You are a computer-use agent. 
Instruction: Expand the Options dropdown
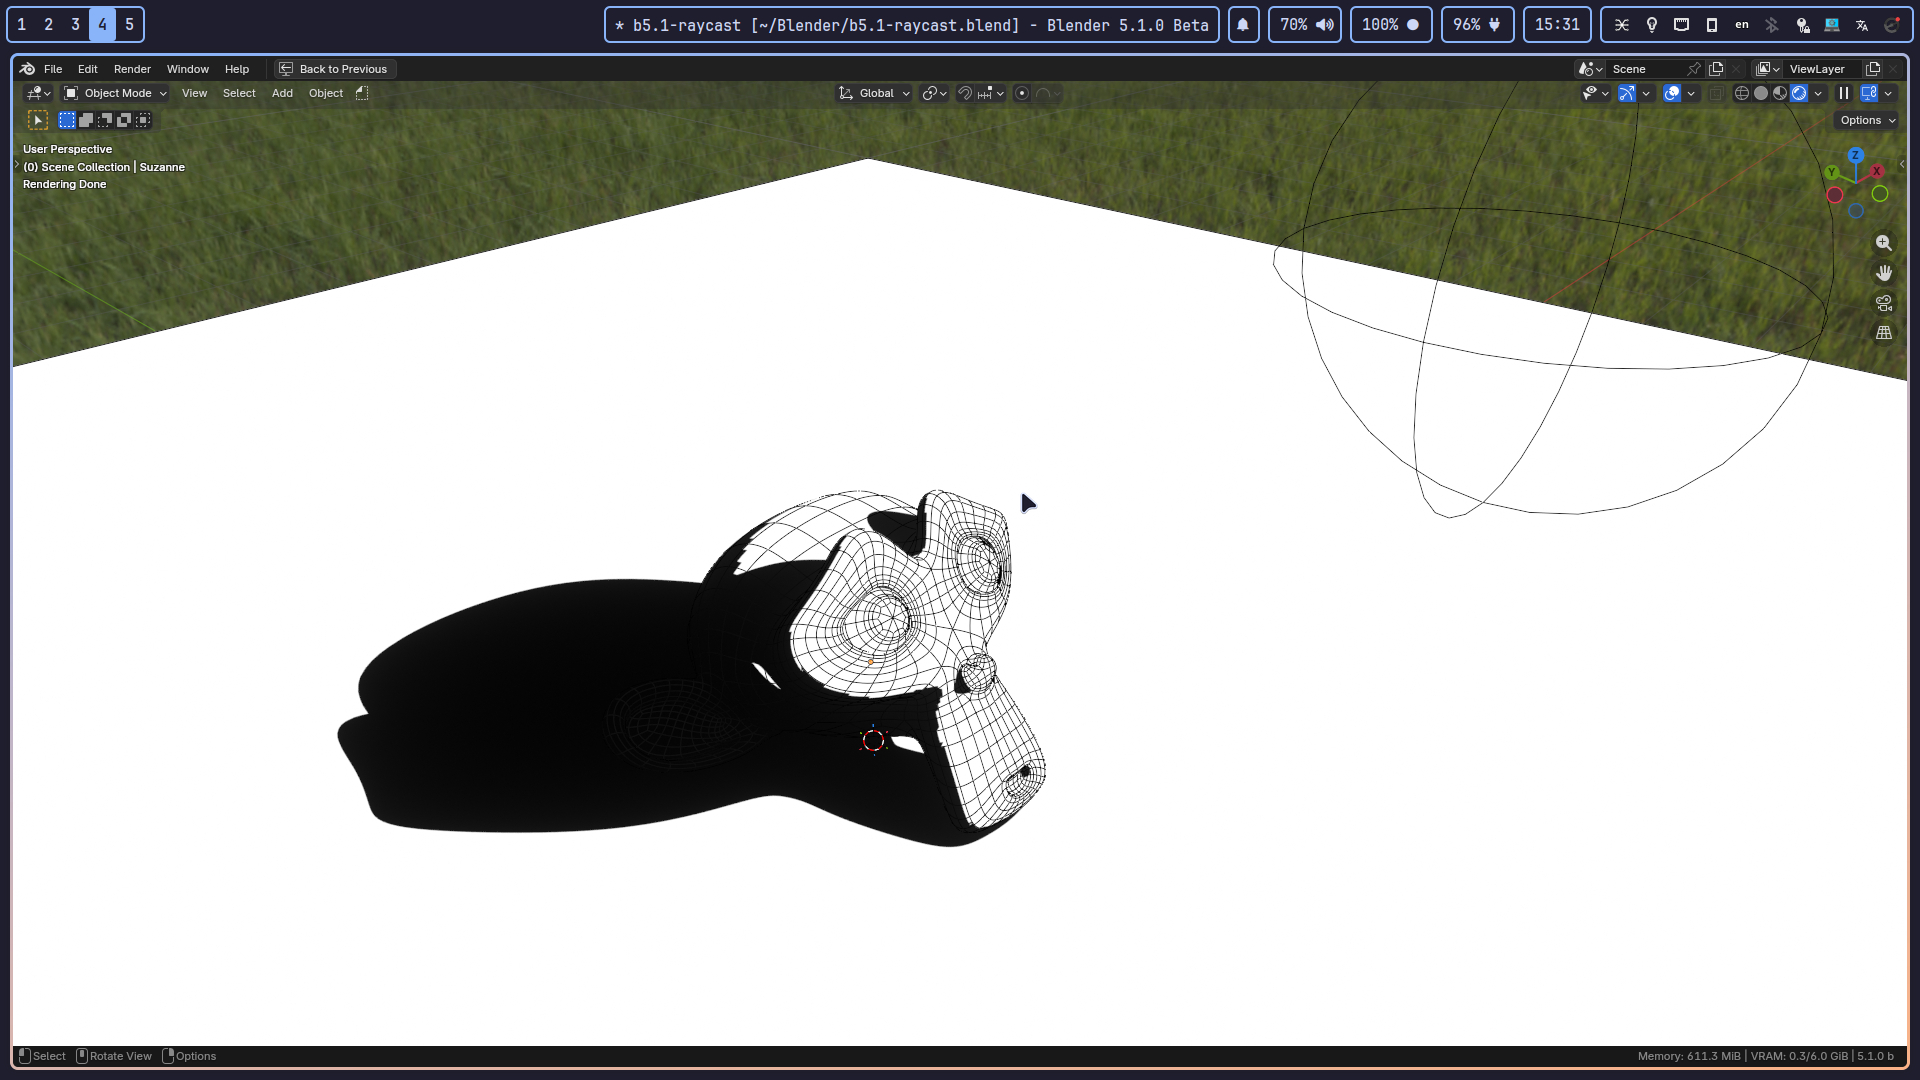pos(1867,120)
